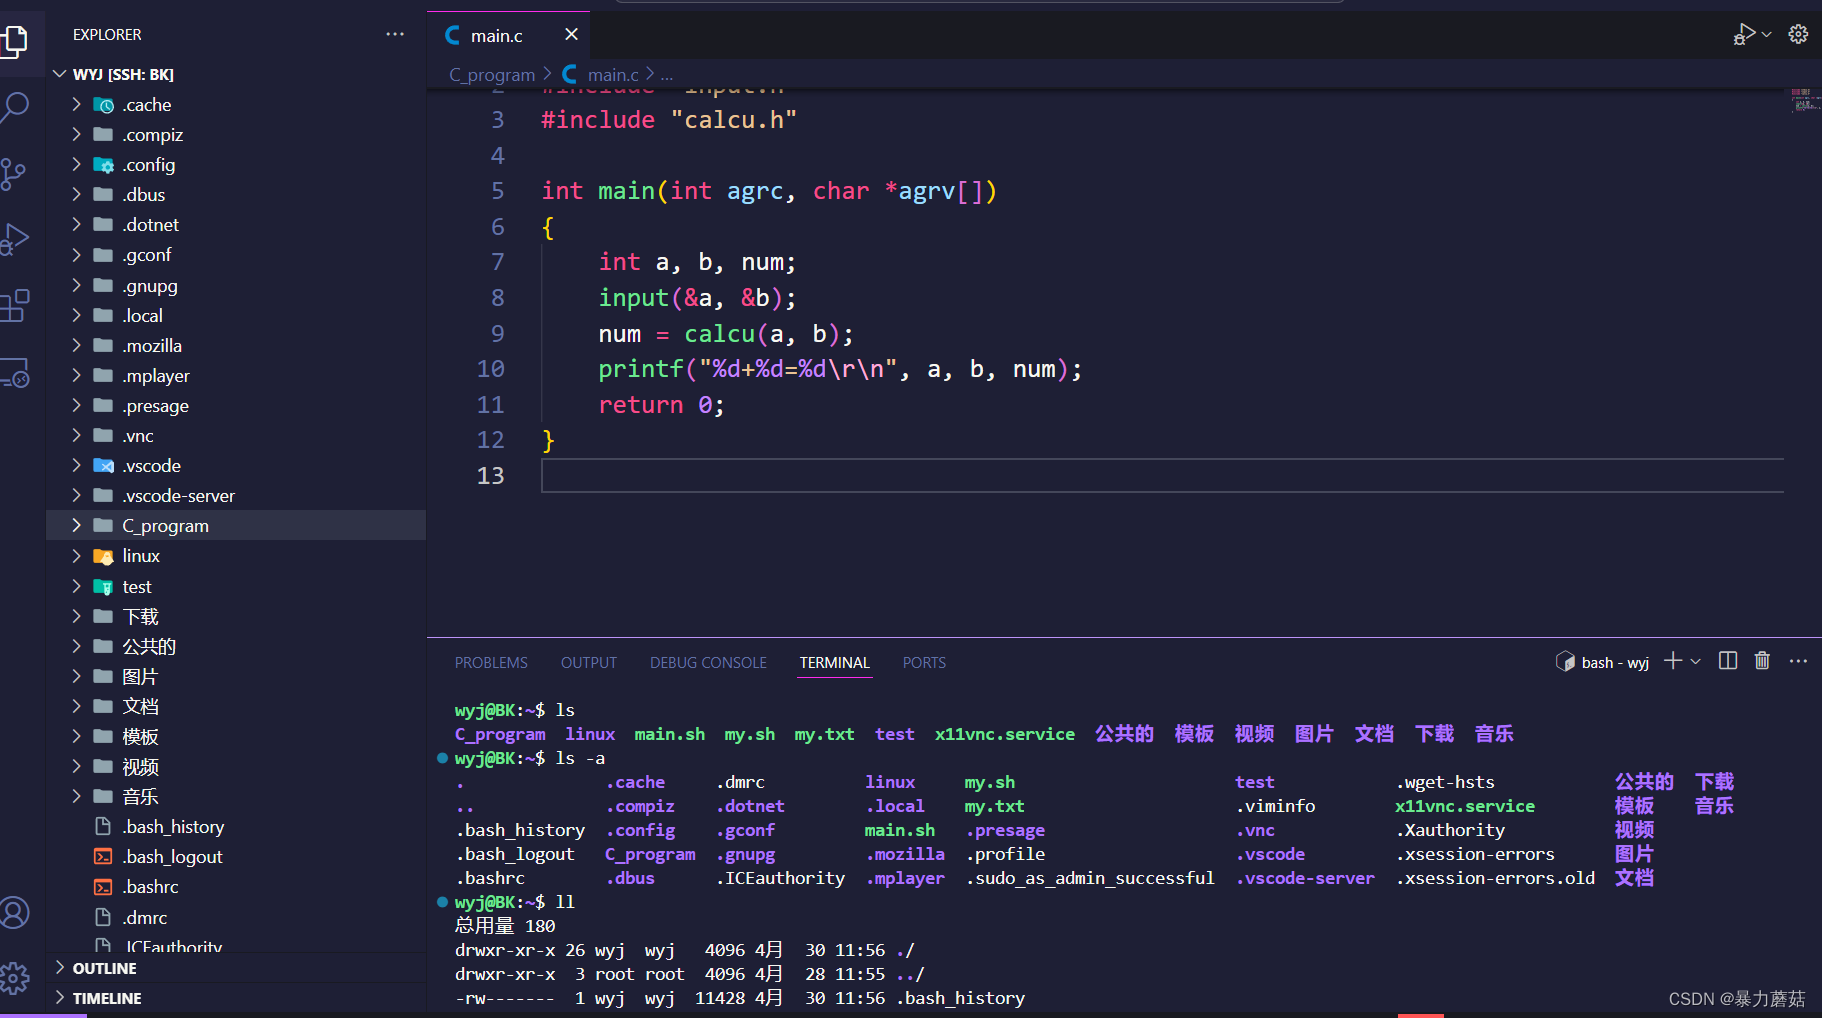Screen dimensions: 1822x1018
Task: Open the launch profile dropdown next to plus
Action: pyautogui.click(x=1695, y=662)
